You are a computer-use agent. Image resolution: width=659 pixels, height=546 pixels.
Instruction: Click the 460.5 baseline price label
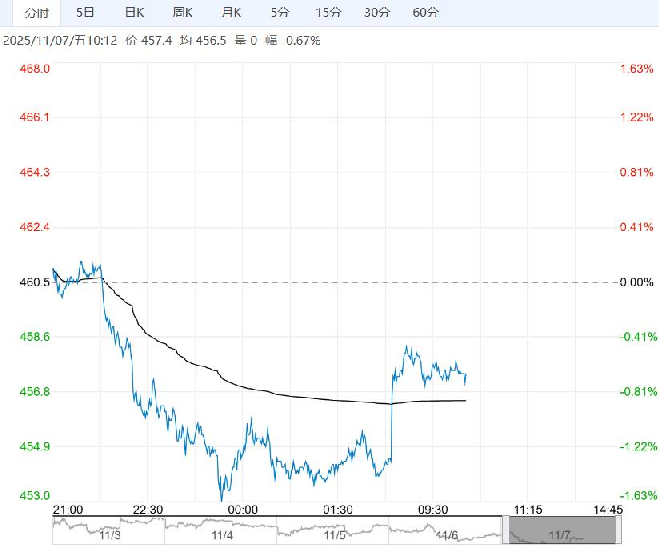(x=35, y=283)
